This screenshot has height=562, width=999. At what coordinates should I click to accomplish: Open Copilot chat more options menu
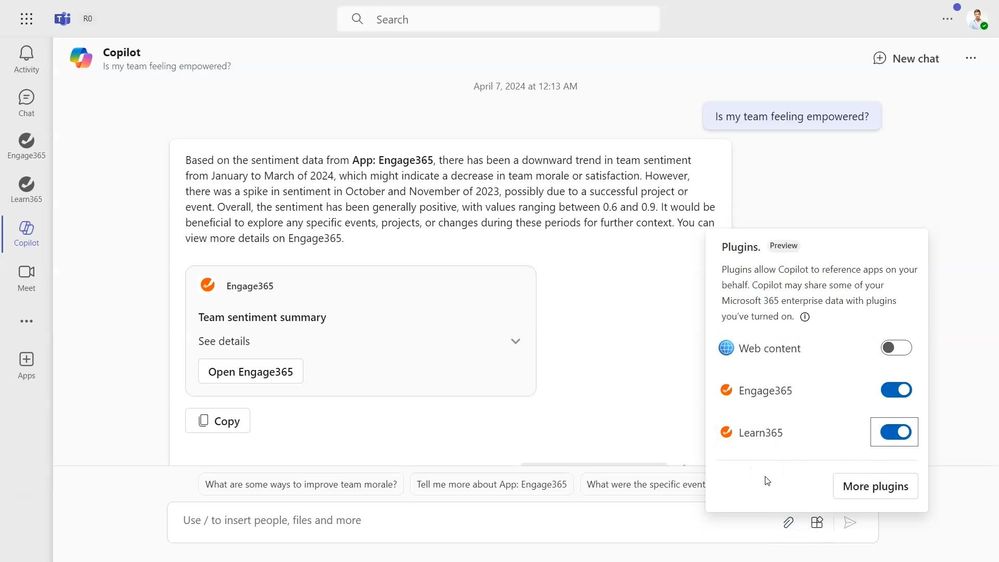coord(970,58)
